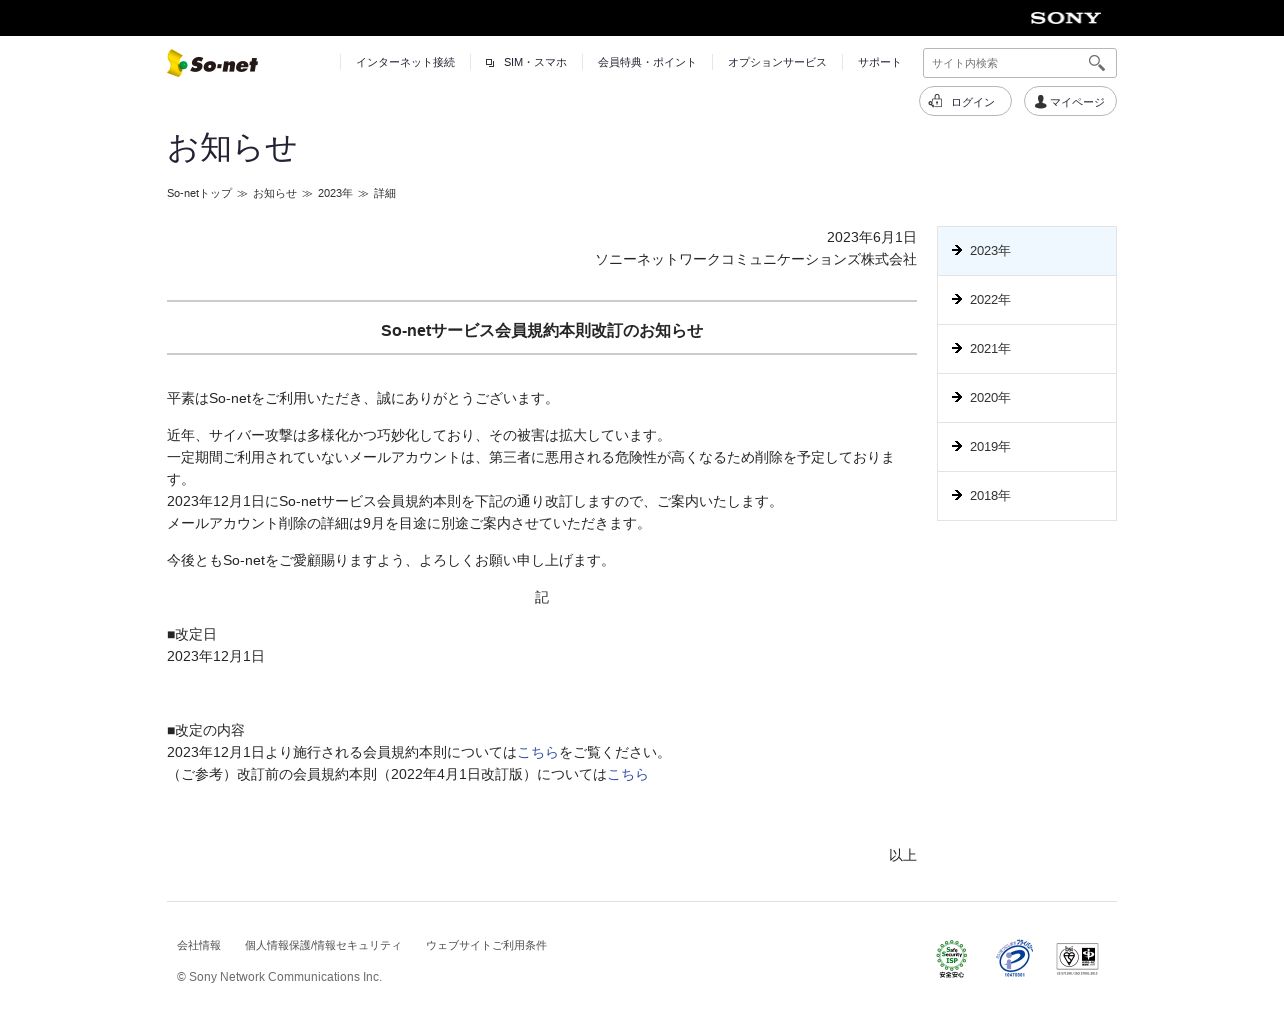Screen dimensions: 1284x1010
Task: Click the arrow icon beside 2021年
Action: 957,348
